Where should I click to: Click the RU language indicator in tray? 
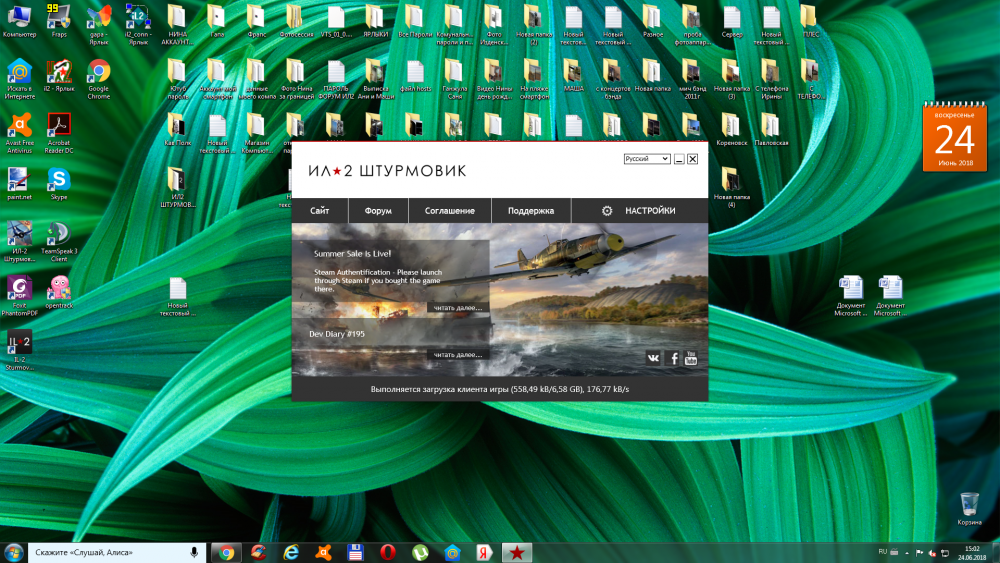883,552
